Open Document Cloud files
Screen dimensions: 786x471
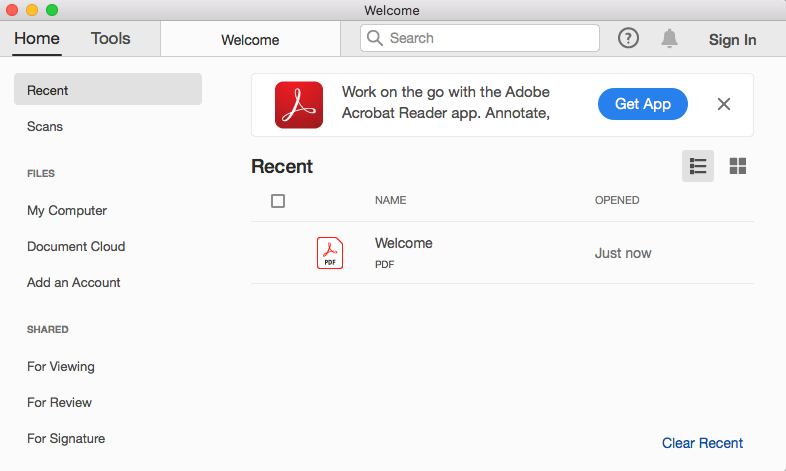point(76,247)
